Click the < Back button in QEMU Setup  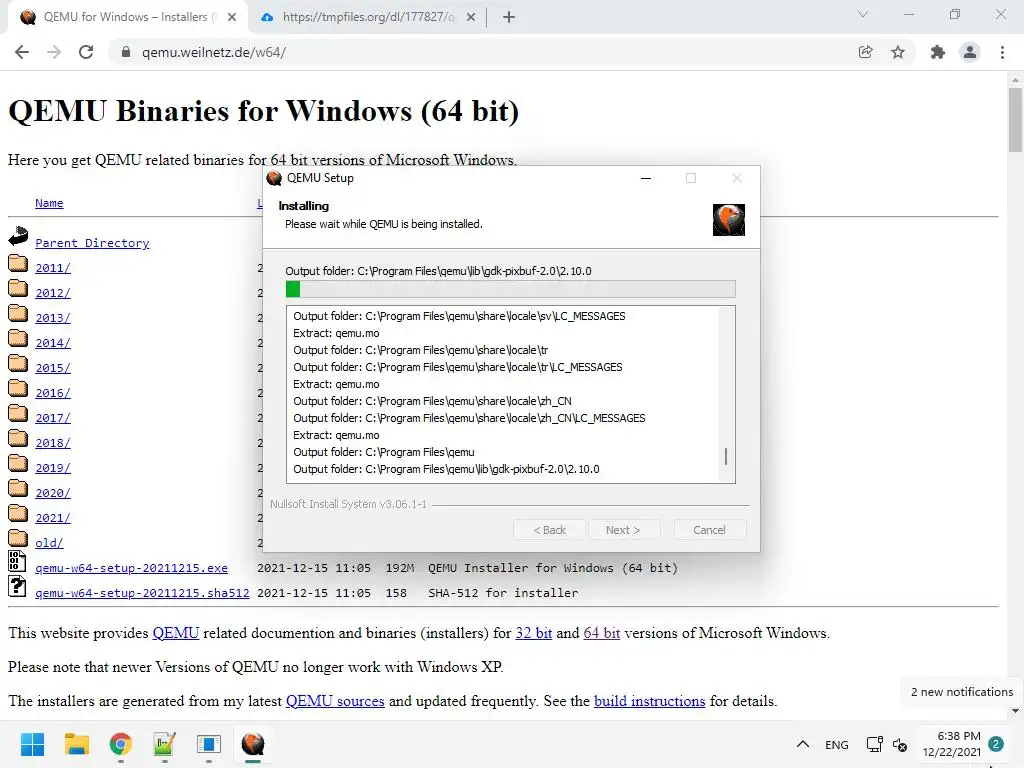point(549,530)
